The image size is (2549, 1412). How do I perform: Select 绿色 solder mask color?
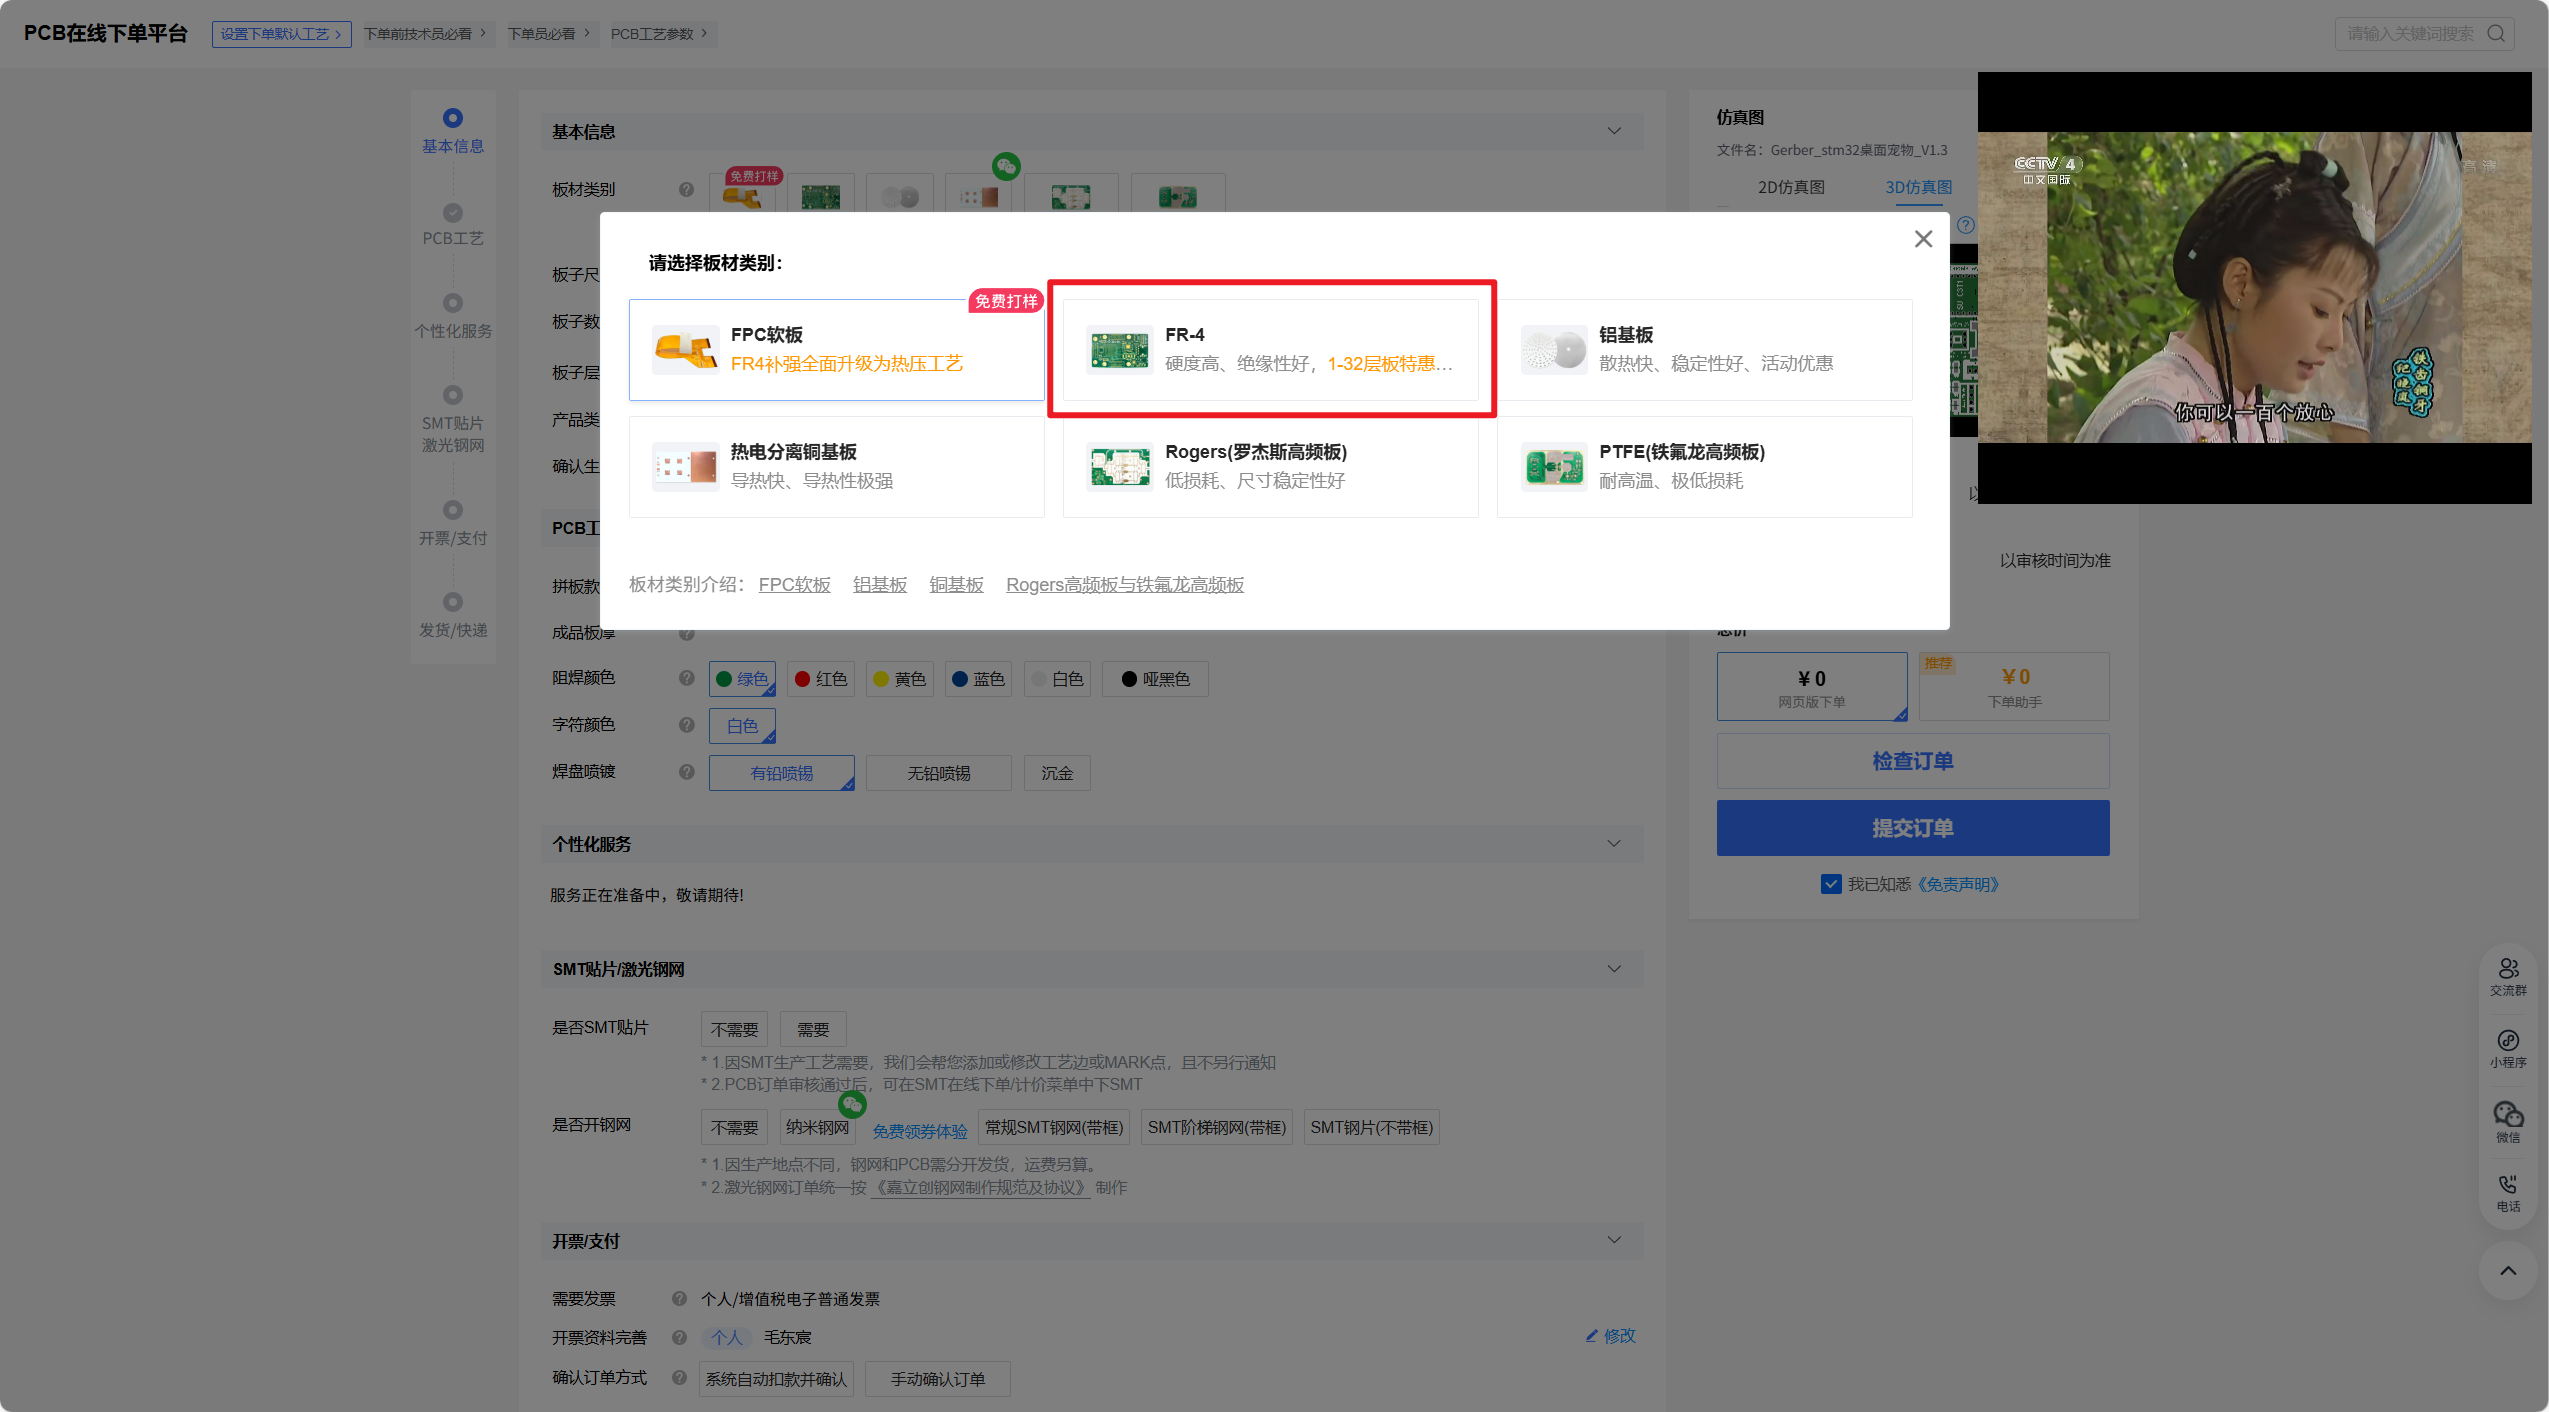coord(742,679)
